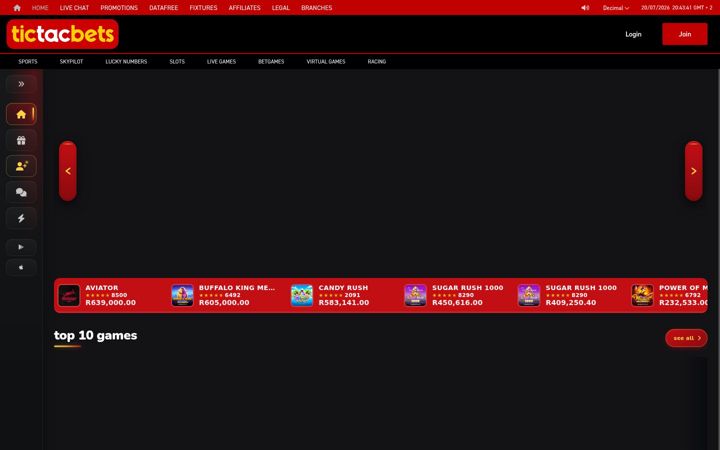Image resolution: width=720 pixels, height=450 pixels.
Task: Click the Sugar Rush 1000 icon beside R450,616.00
Action: [x=415, y=295]
